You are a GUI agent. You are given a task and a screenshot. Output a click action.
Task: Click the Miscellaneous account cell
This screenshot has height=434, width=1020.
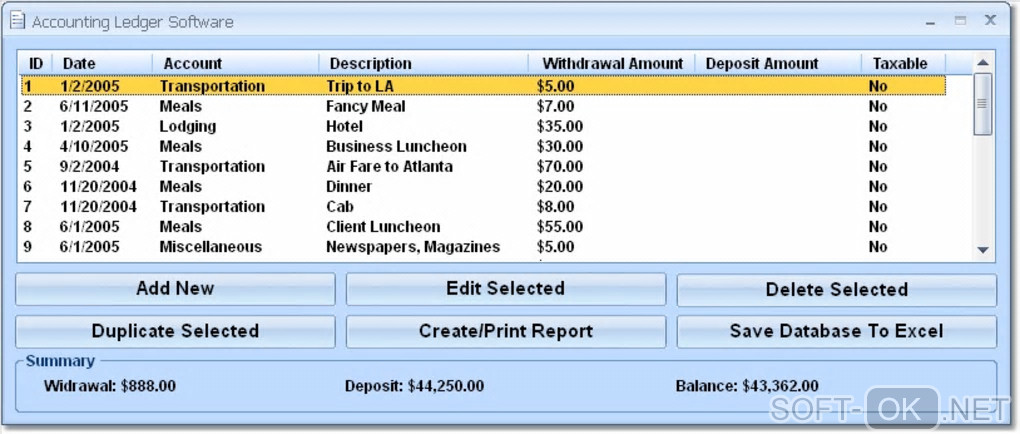pyautogui.click(x=211, y=247)
